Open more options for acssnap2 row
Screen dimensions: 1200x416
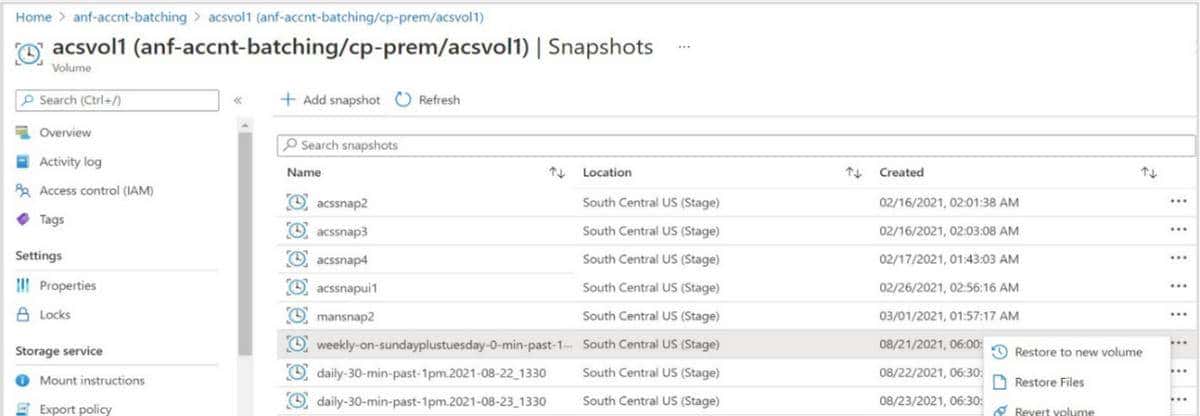(1177, 202)
